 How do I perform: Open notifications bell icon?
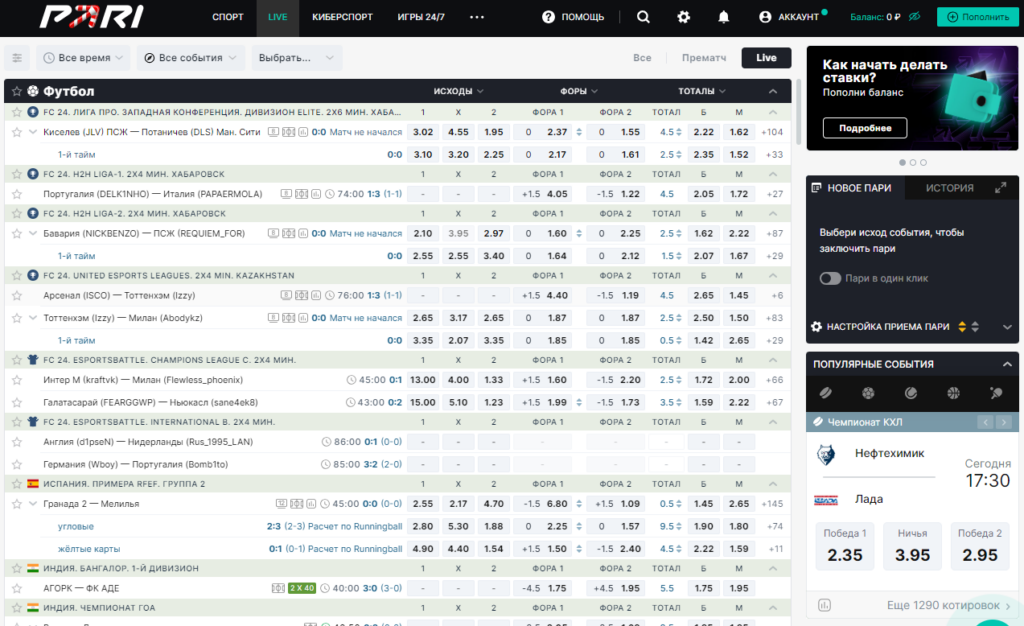(724, 17)
